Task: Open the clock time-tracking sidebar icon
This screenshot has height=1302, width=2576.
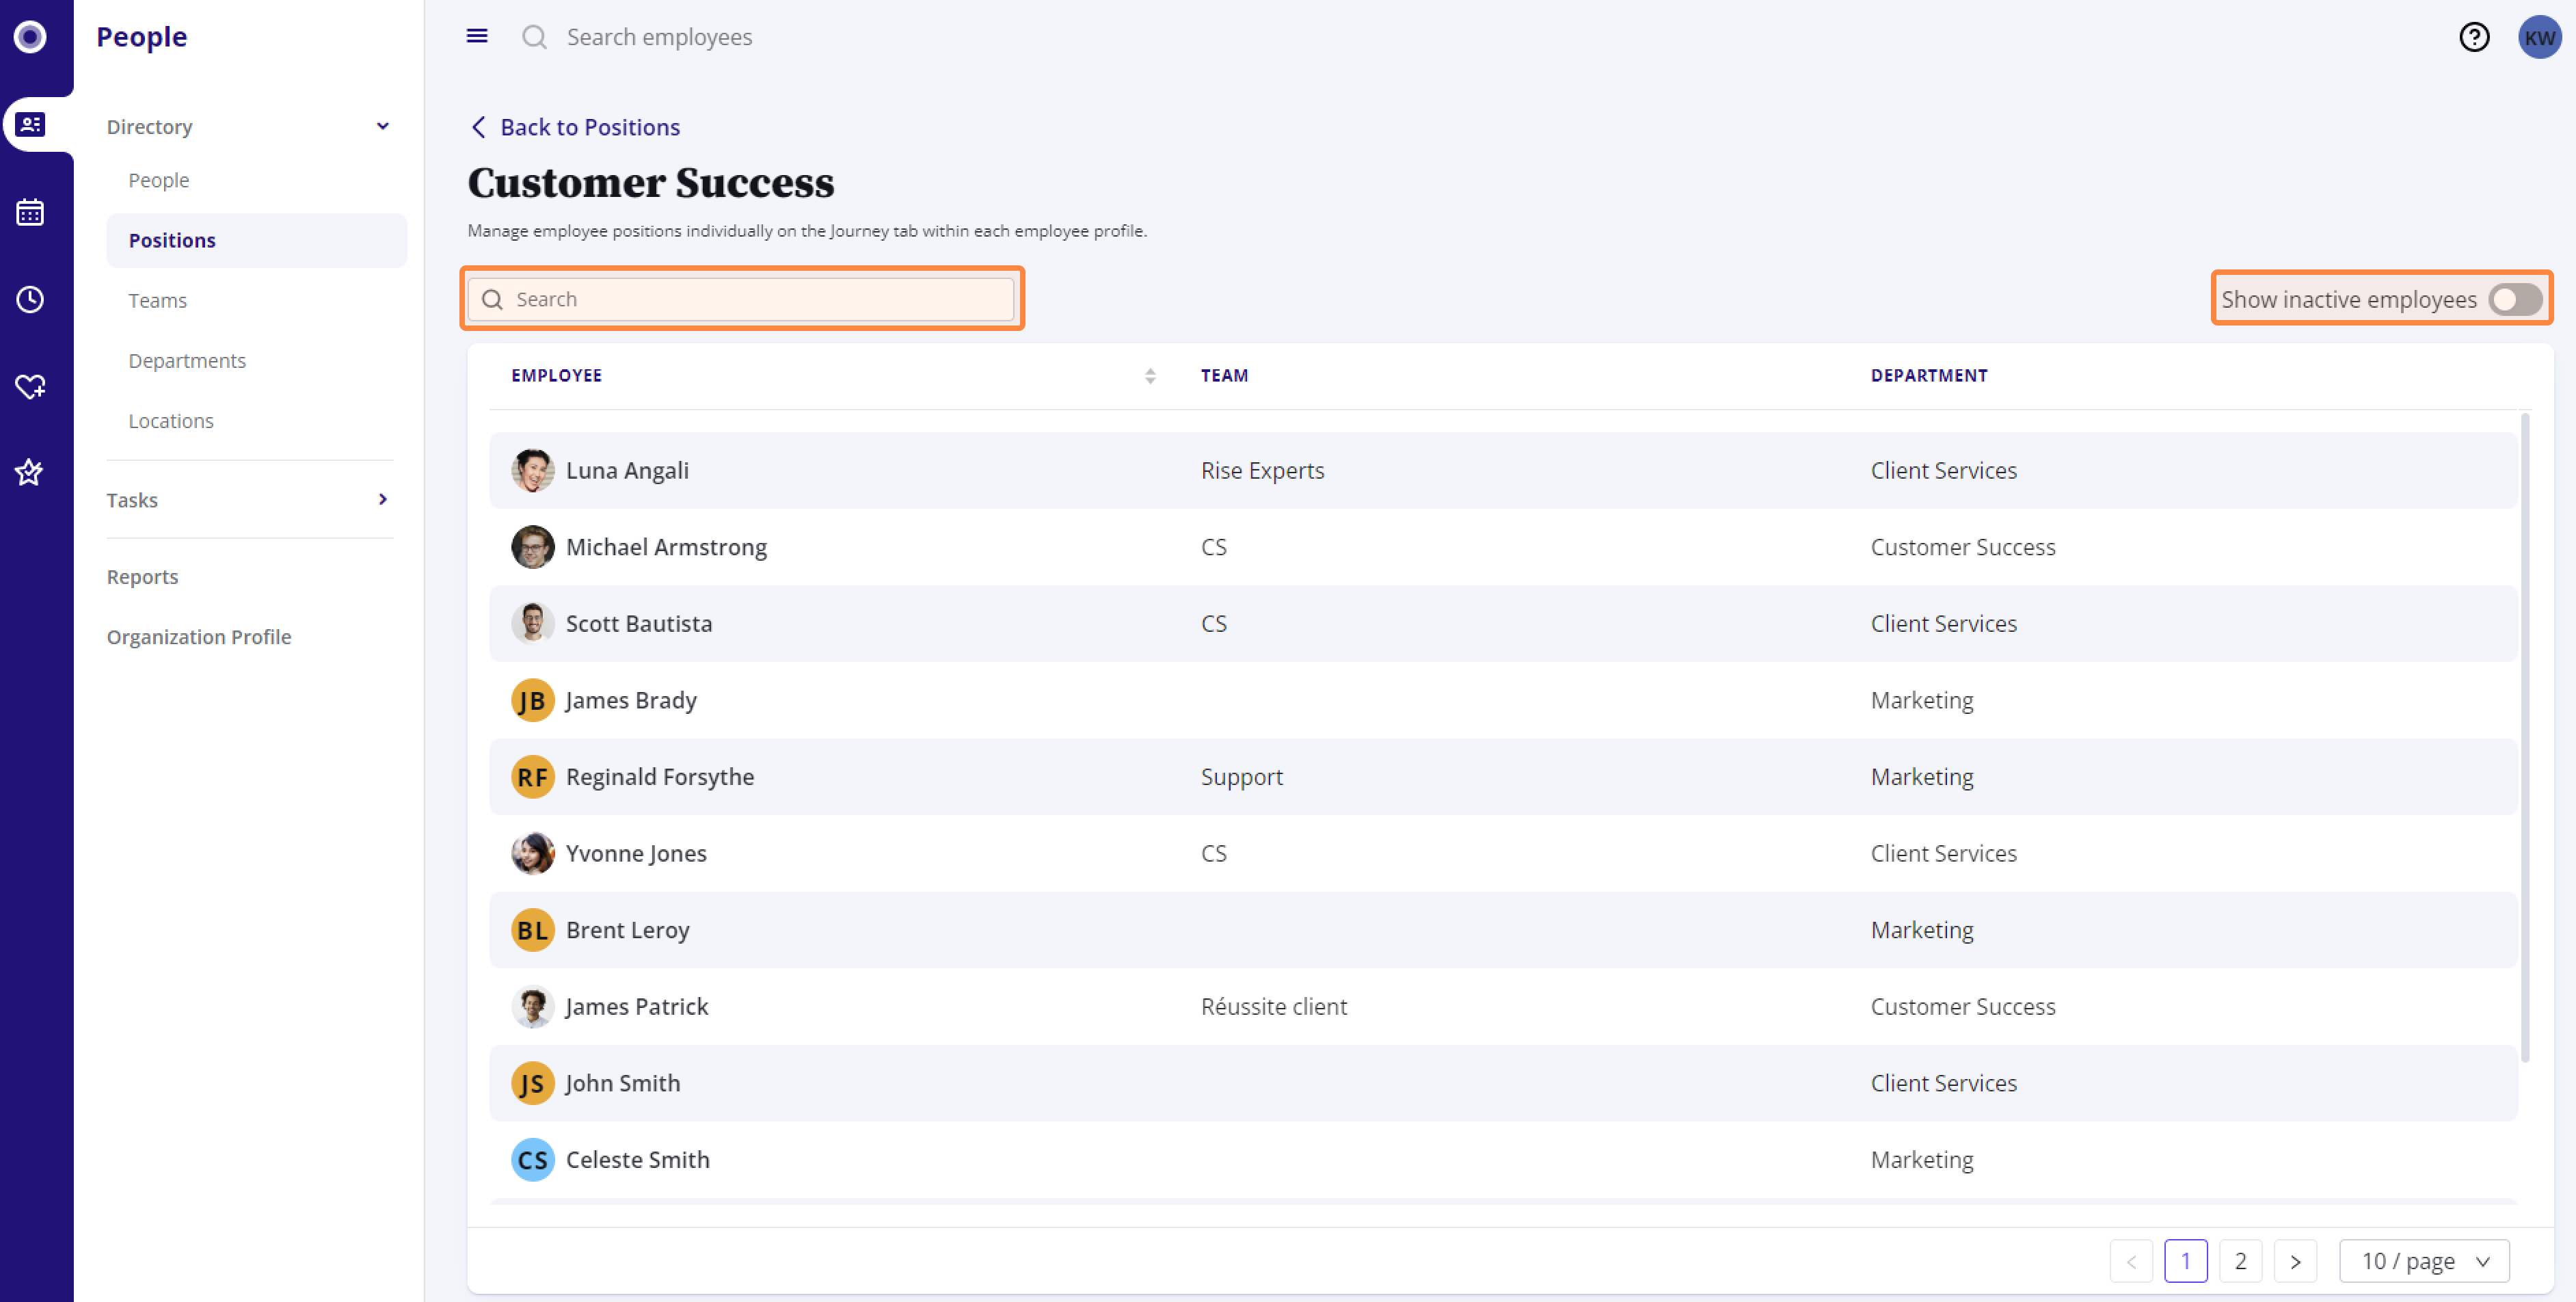Action: [x=30, y=299]
